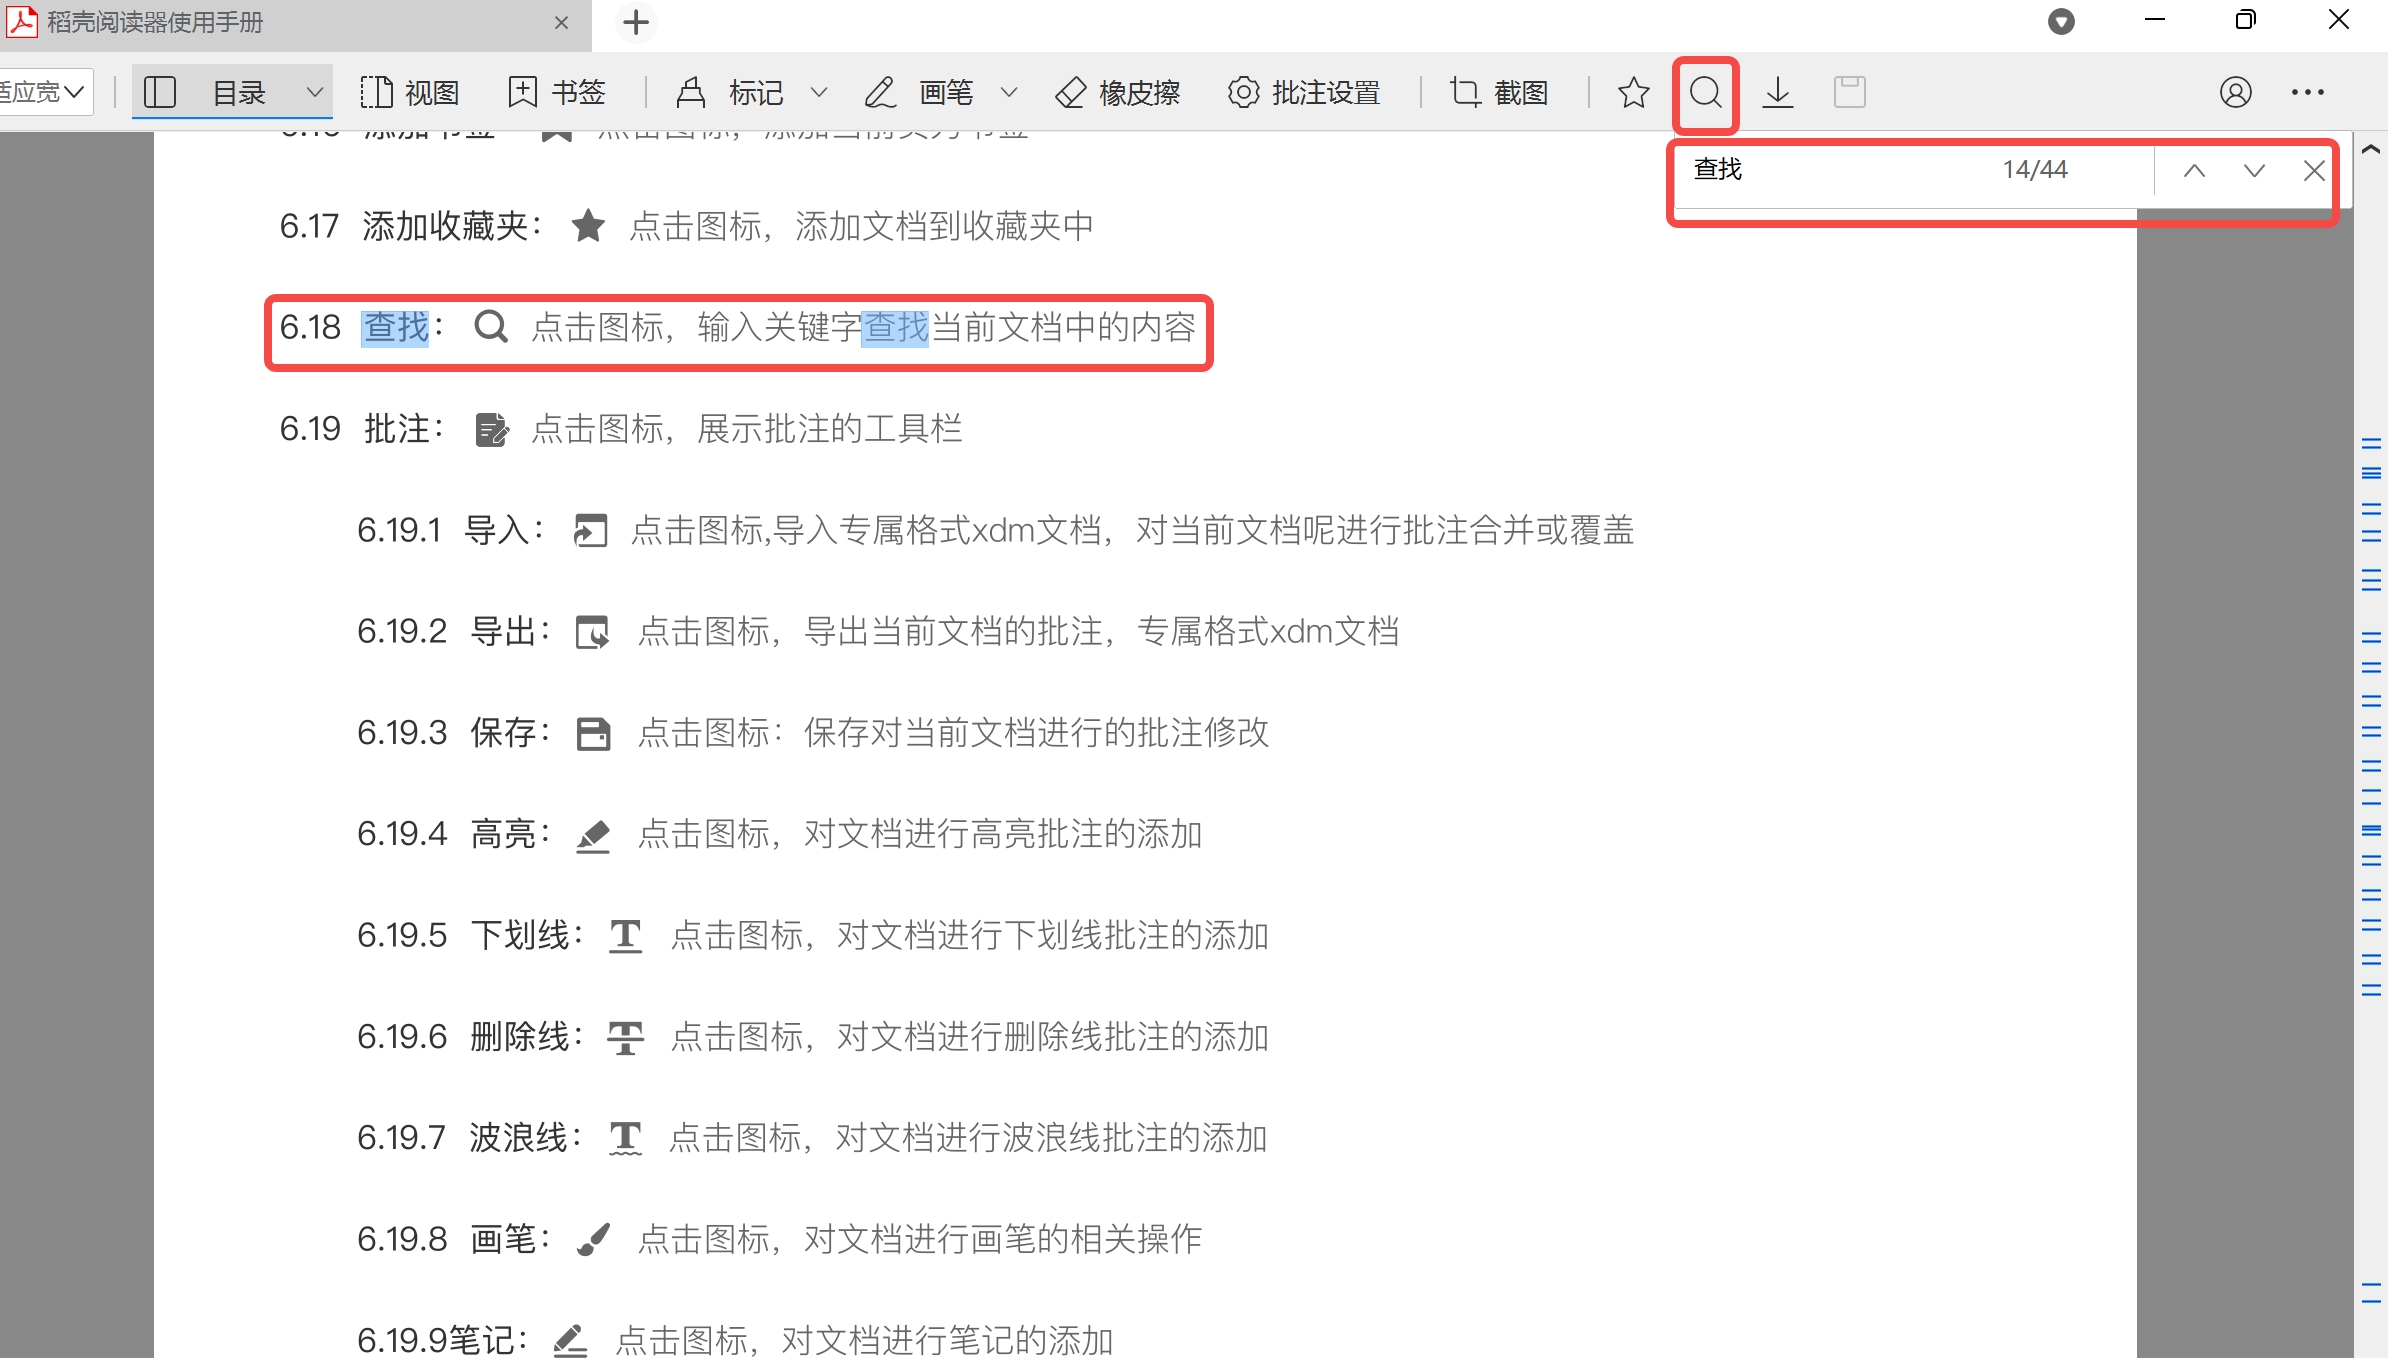Click text 对文档进行画笔的相关操作

coord(1003,1239)
